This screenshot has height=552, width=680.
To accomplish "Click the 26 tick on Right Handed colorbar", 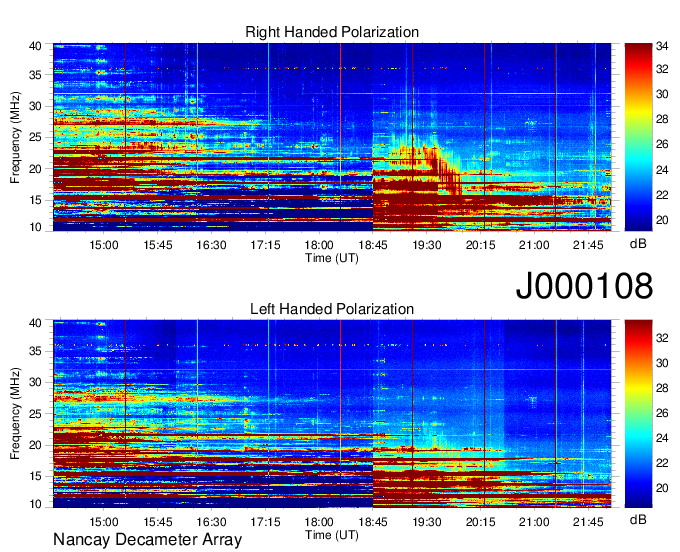I will point(662,144).
